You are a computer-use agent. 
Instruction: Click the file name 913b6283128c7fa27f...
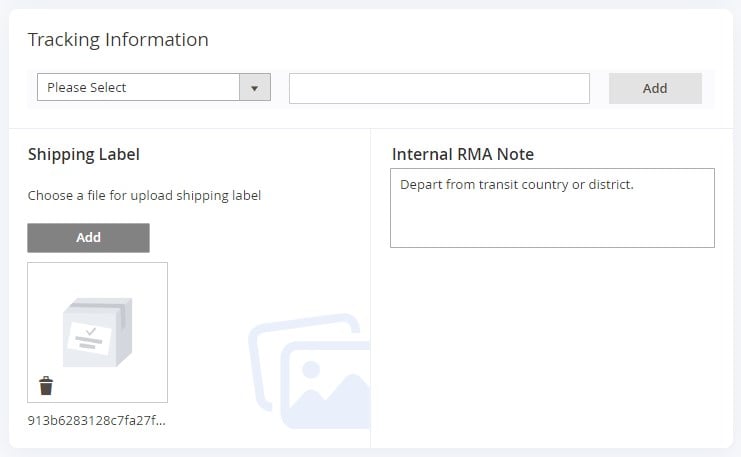(x=96, y=420)
